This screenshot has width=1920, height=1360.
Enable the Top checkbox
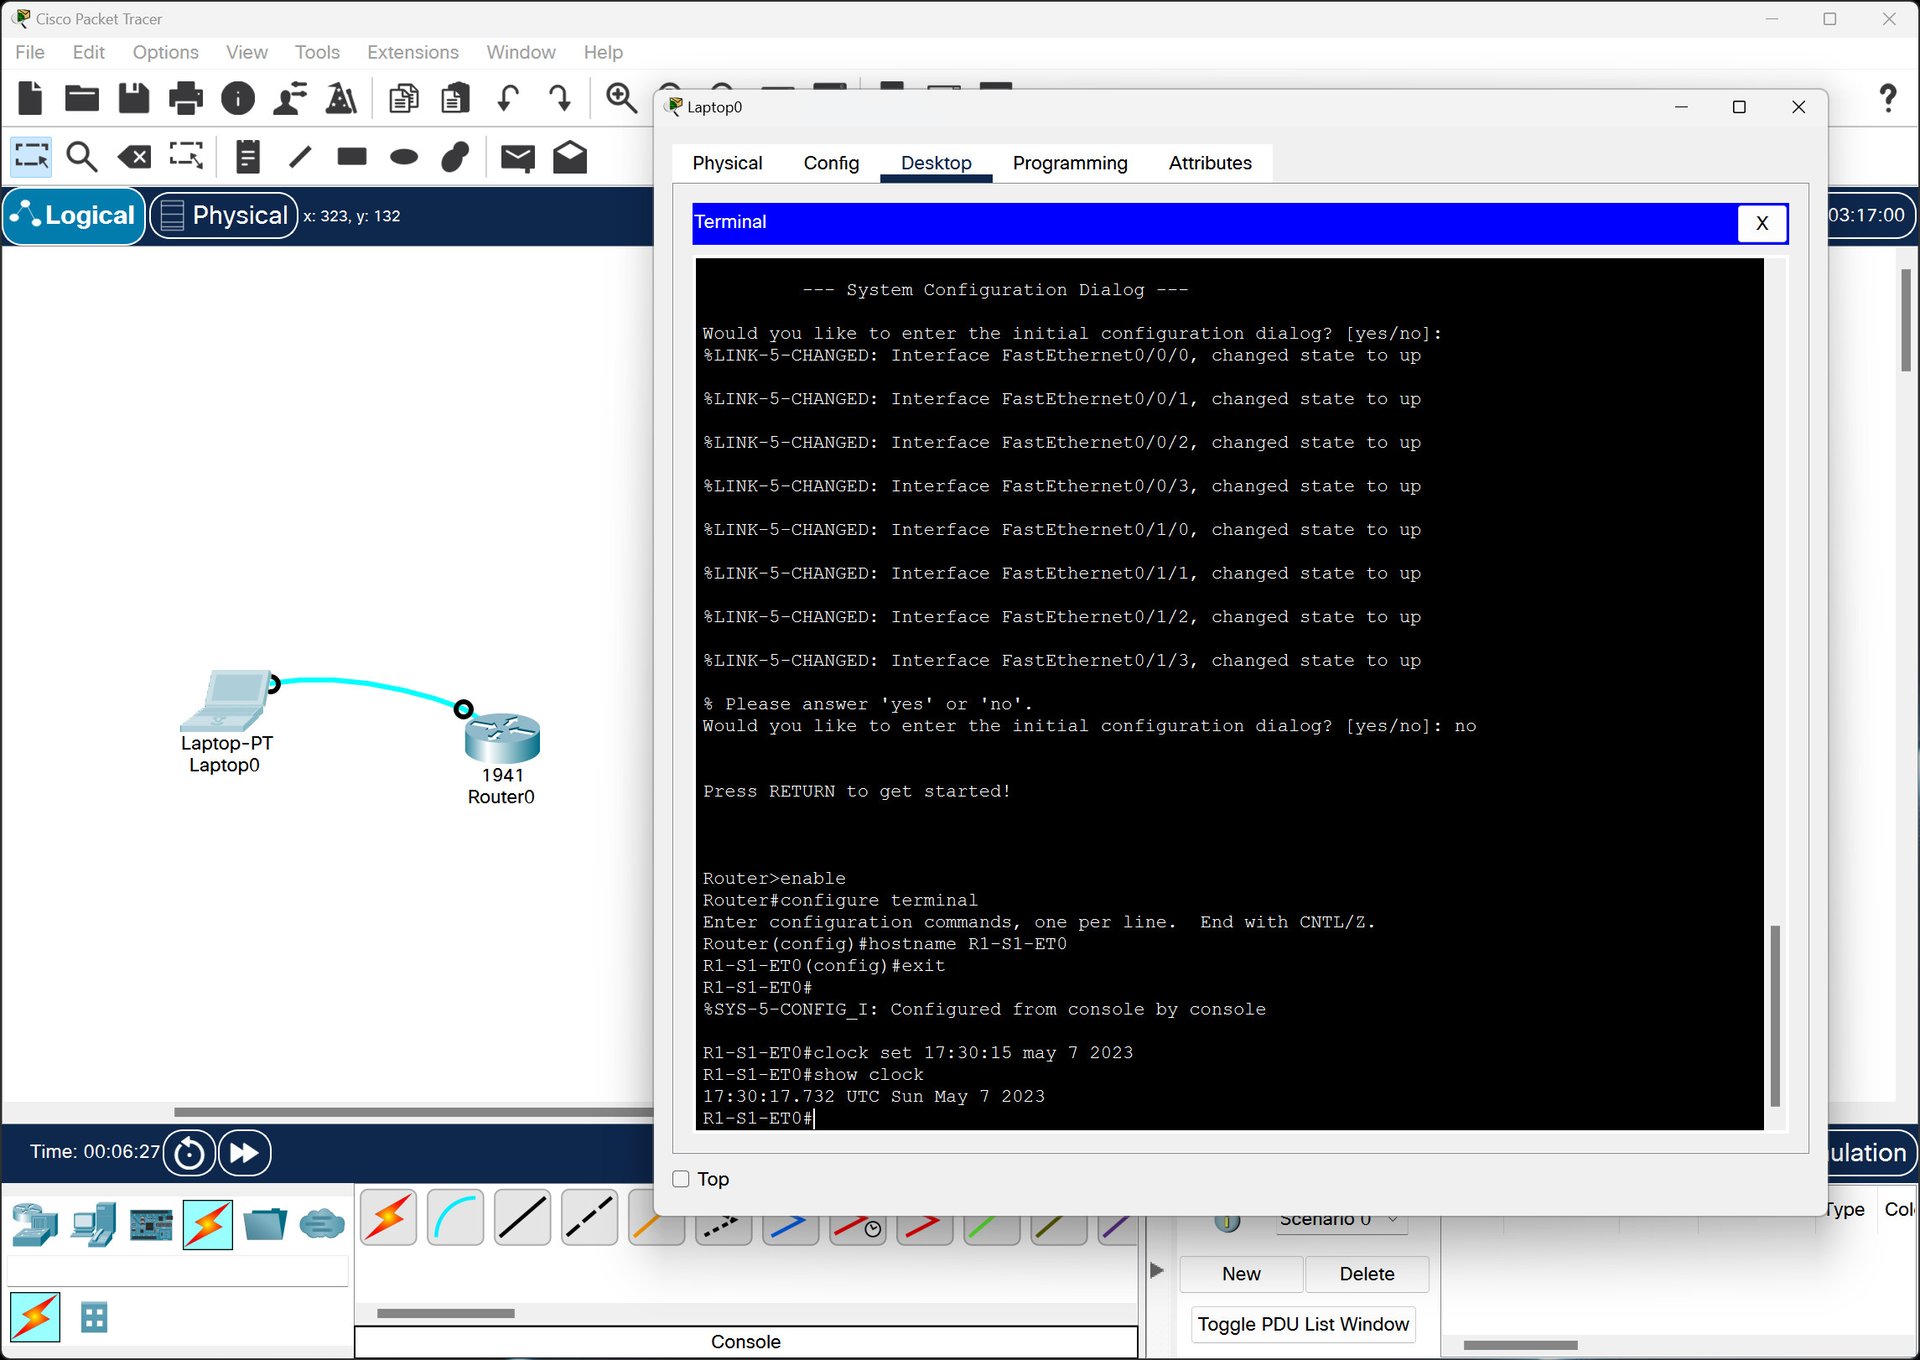point(681,1179)
